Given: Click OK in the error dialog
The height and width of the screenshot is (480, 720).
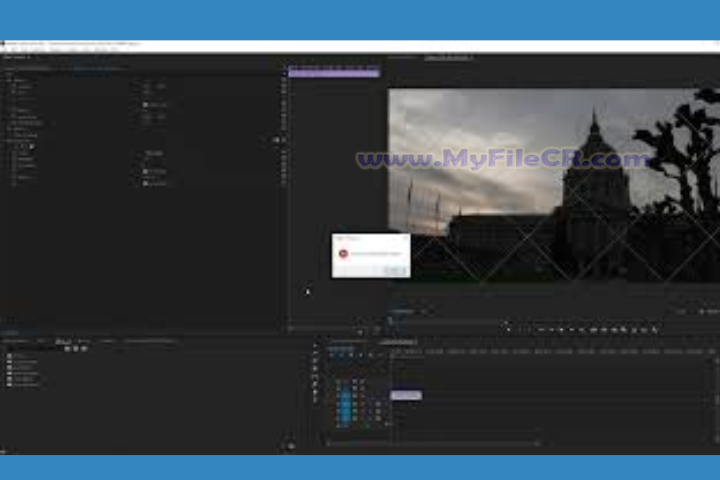Looking at the screenshot, I should pos(395,271).
